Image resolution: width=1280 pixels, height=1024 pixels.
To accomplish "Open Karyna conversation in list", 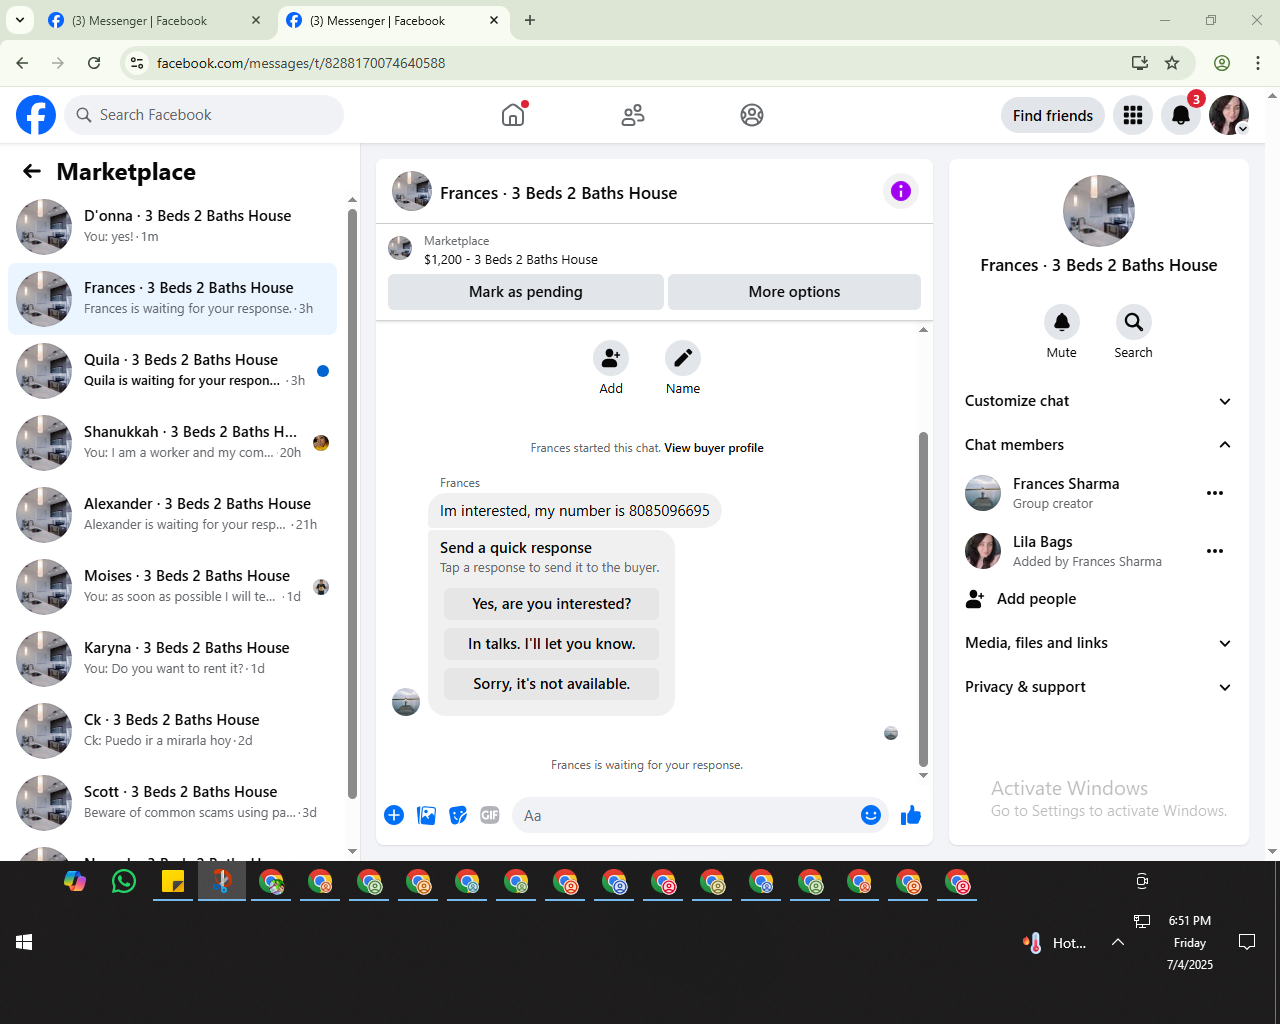I will click(172, 659).
